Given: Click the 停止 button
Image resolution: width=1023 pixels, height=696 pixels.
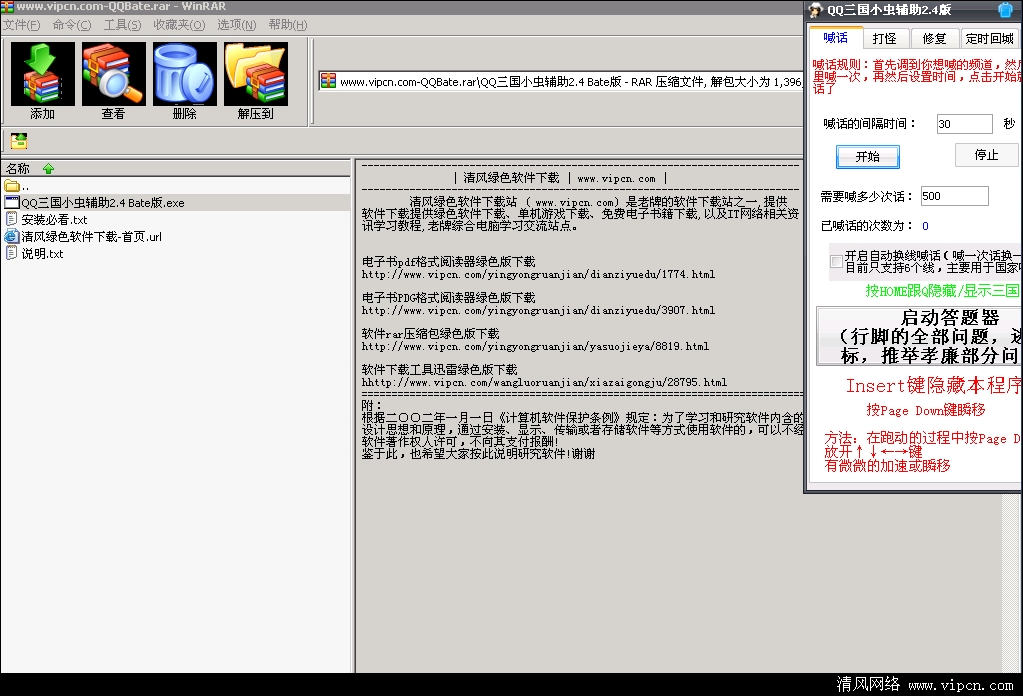Looking at the screenshot, I should tap(986, 155).
